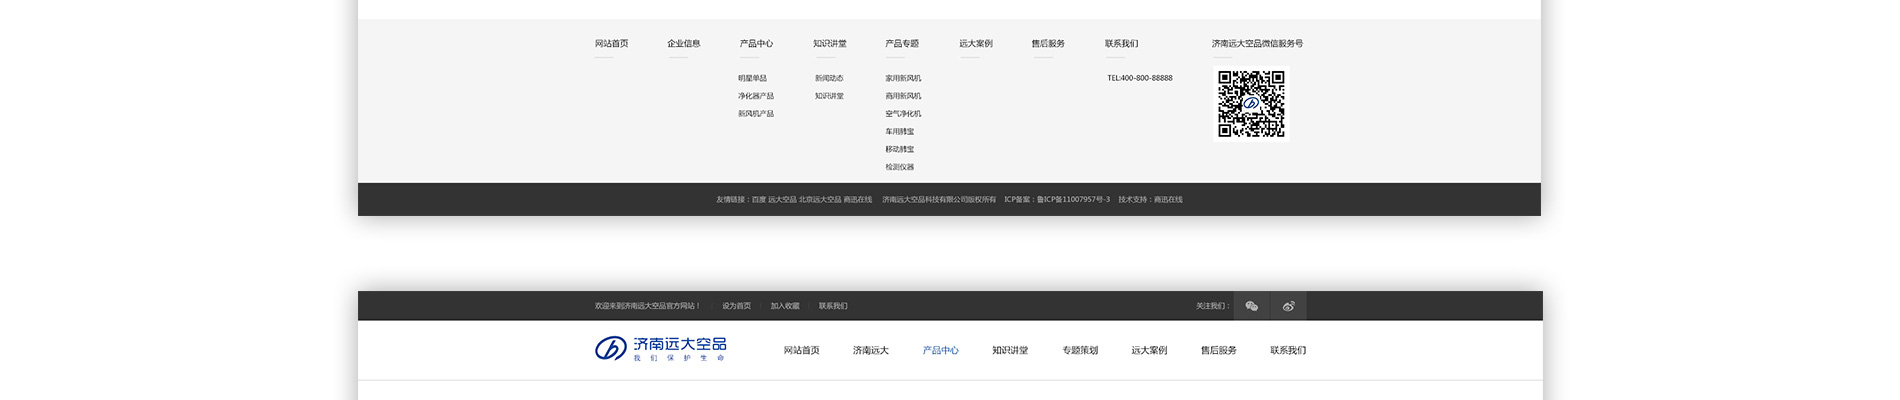Click footer column heading 联系我们
Viewport: 1900px width, 400px height.
1121,44
